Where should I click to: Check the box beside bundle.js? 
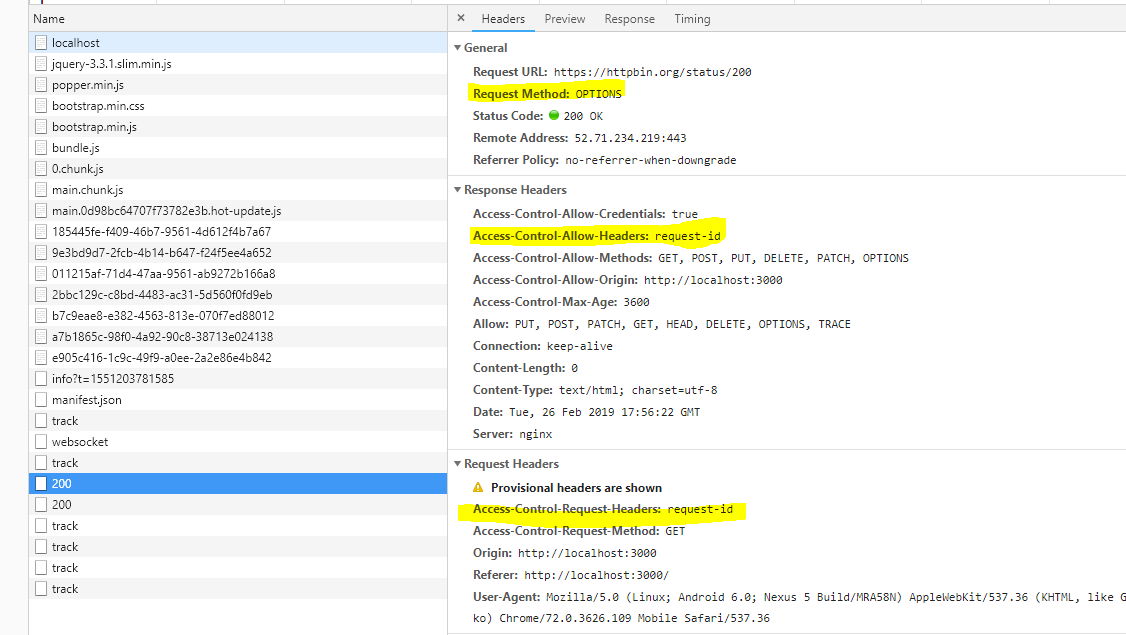pyautogui.click(x=39, y=147)
